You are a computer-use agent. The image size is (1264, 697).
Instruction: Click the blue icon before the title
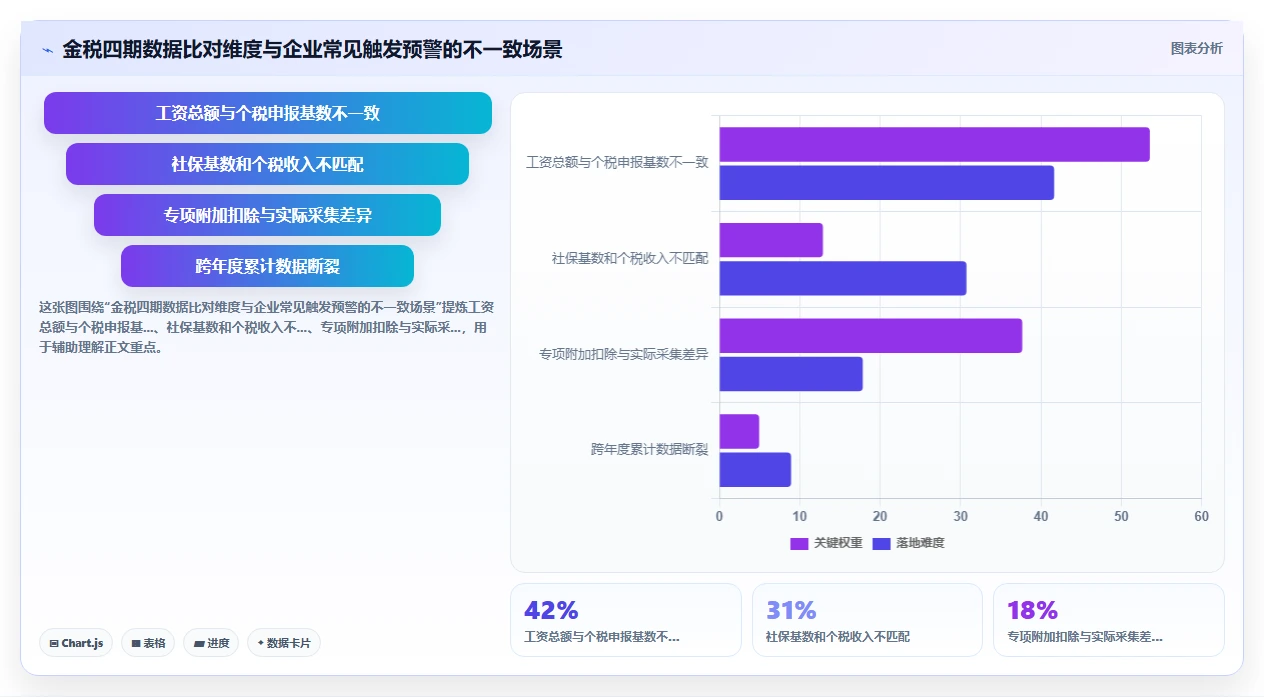[47, 50]
